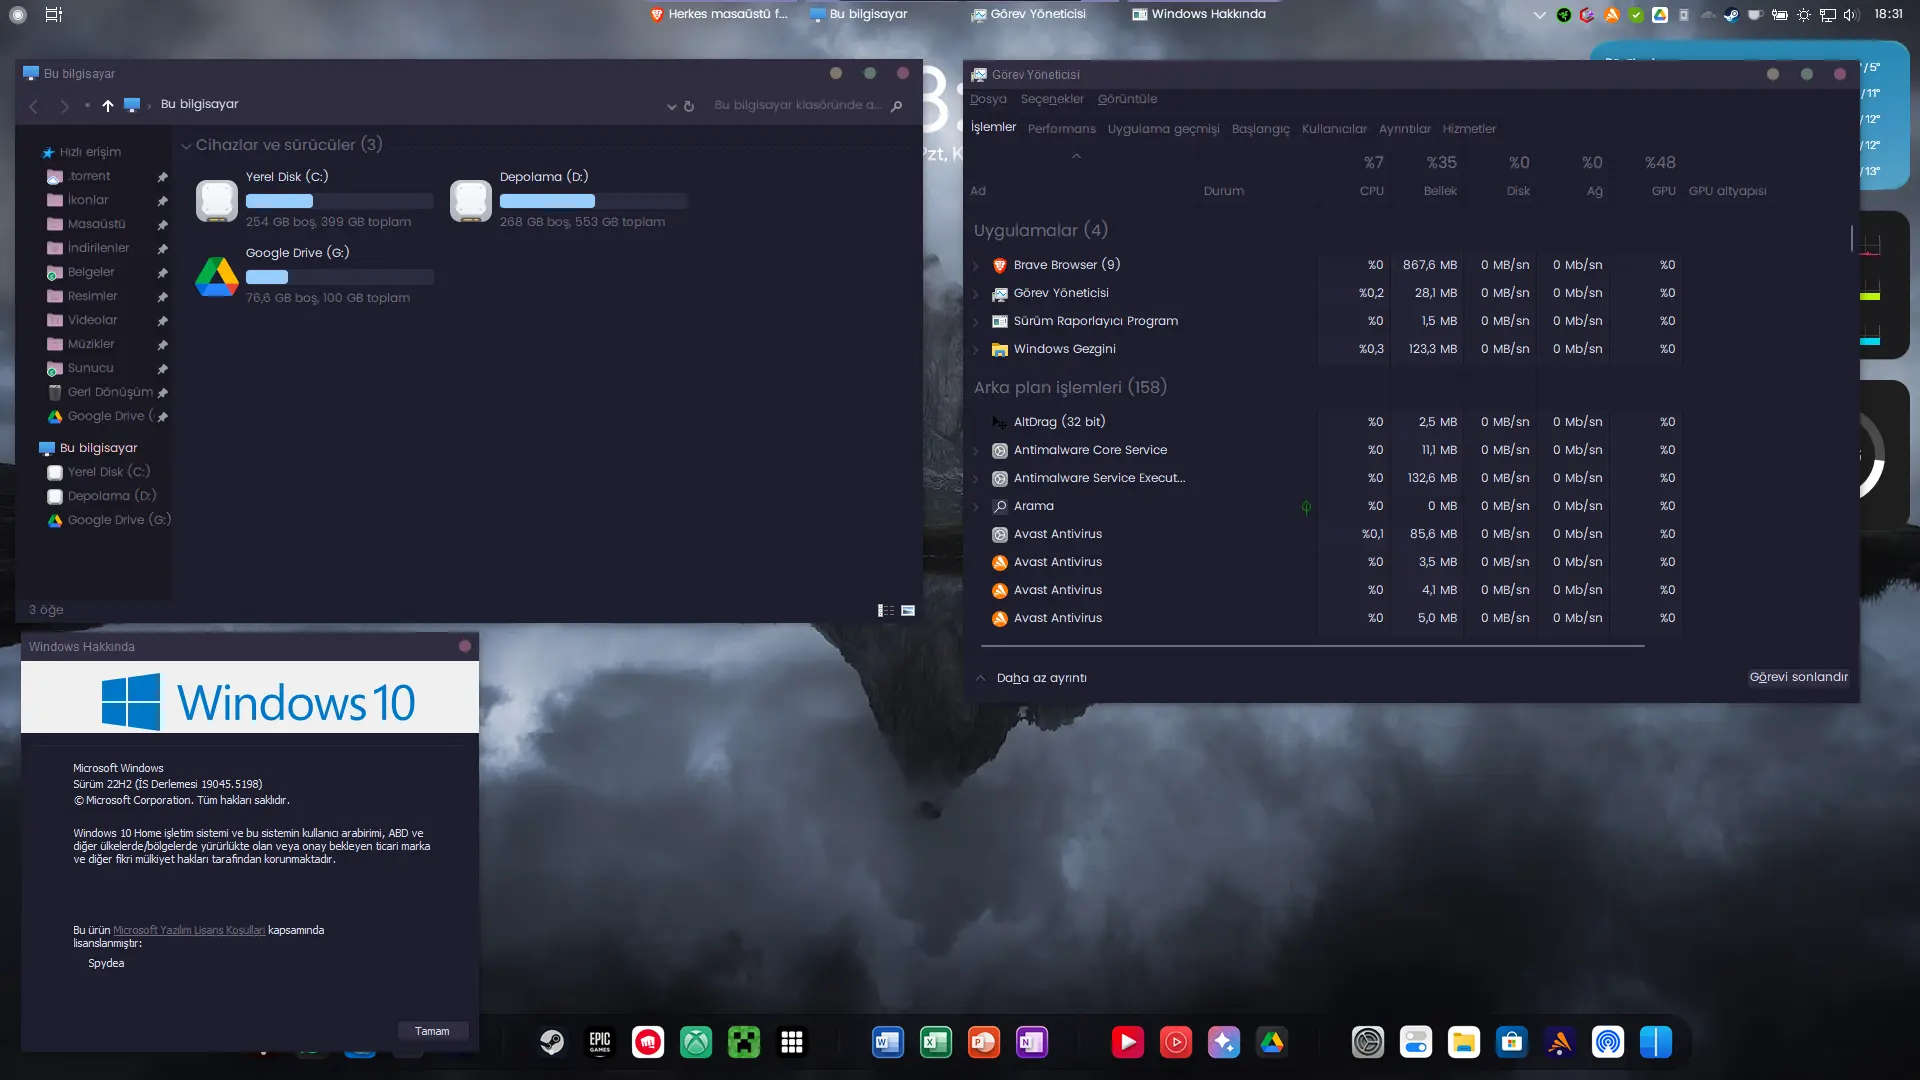
Task: Open the blue AirDrop-style dock icon
Action: pos(1608,1043)
